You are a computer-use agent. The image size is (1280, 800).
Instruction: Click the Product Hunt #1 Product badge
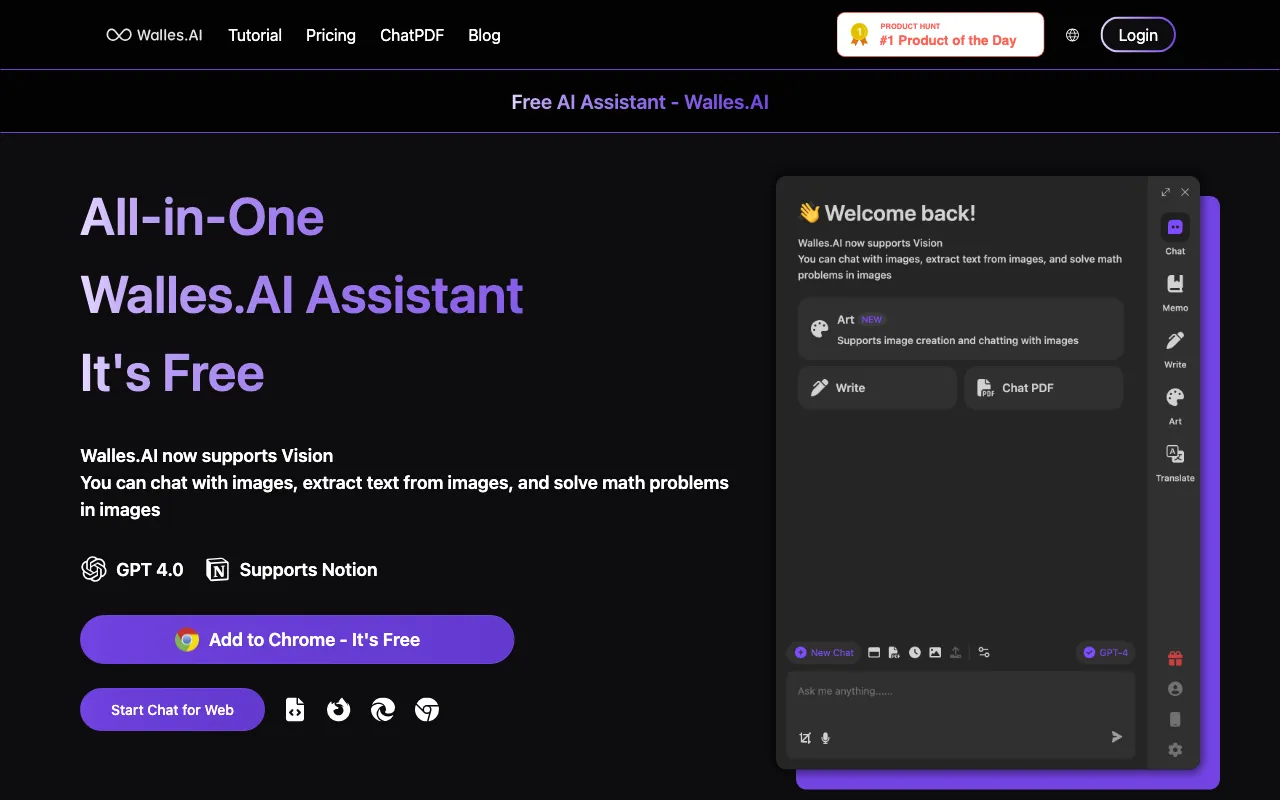(x=940, y=34)
